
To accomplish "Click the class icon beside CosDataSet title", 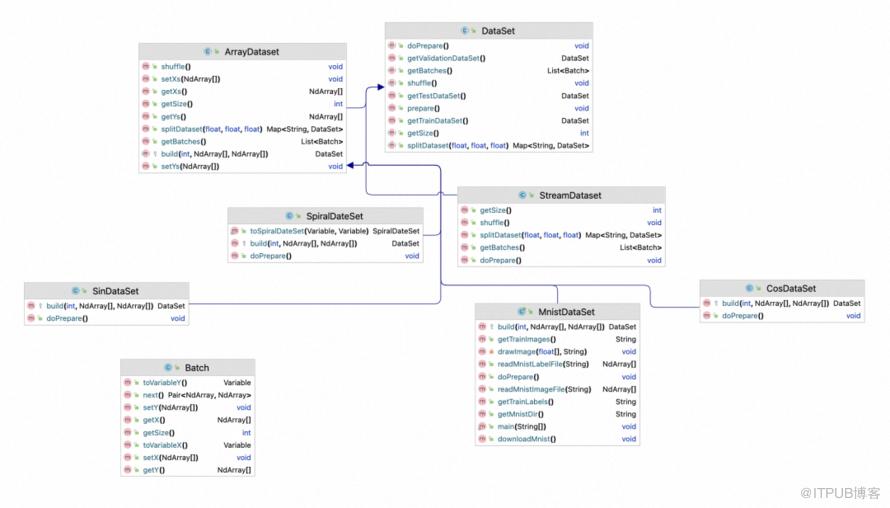I will click(x=749, y=288).
